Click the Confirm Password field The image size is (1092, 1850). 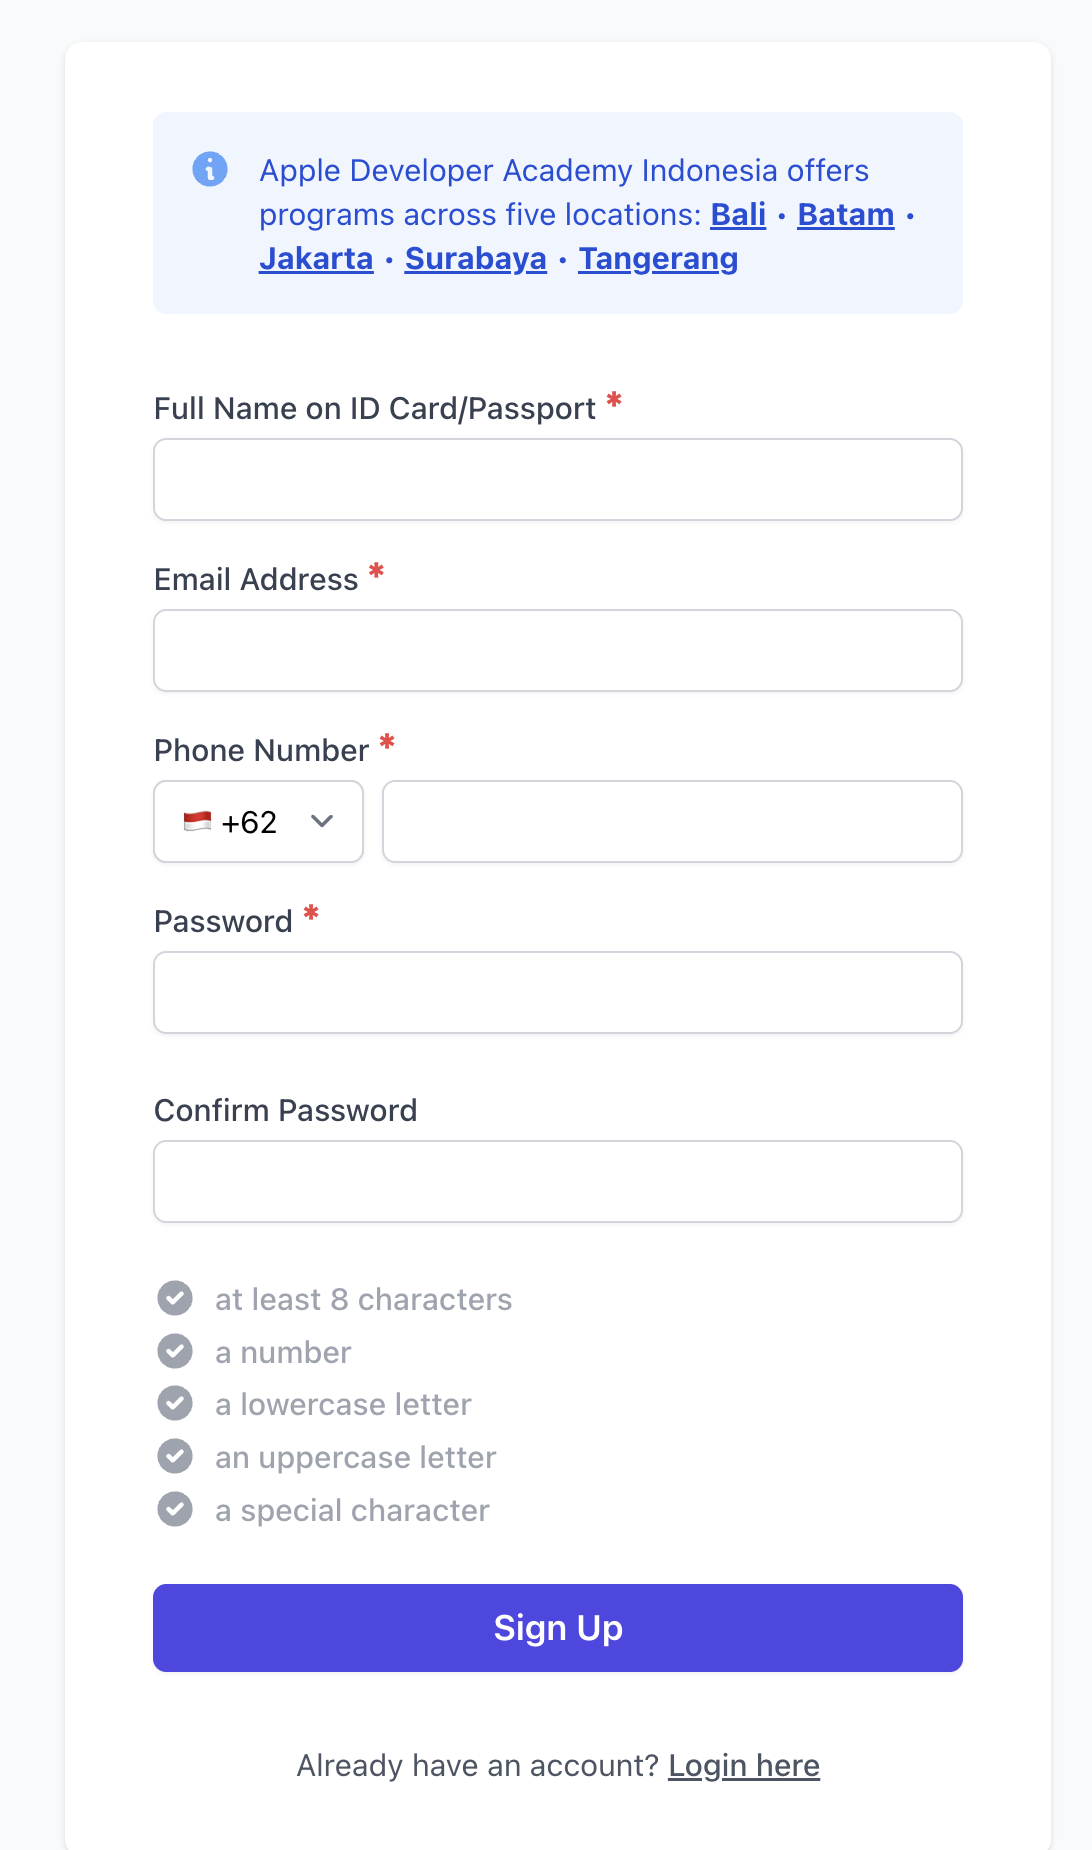point(557,1181)
